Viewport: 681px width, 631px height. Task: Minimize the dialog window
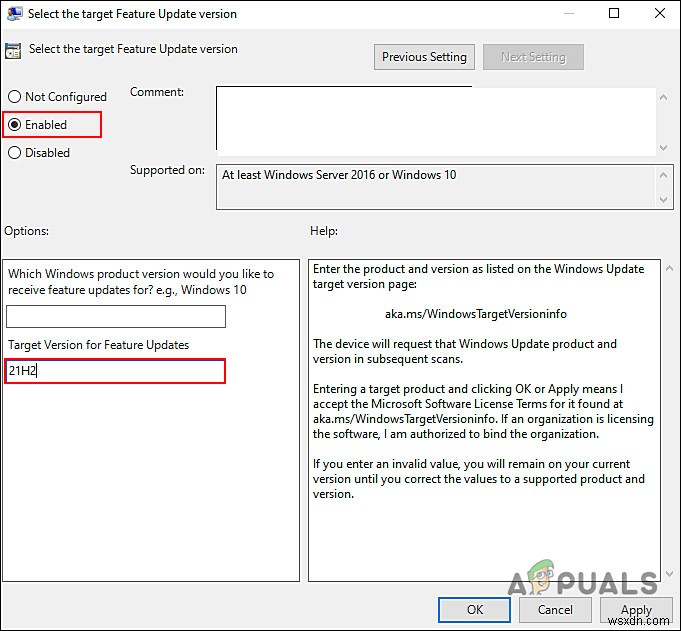click(x=569, y=13)
